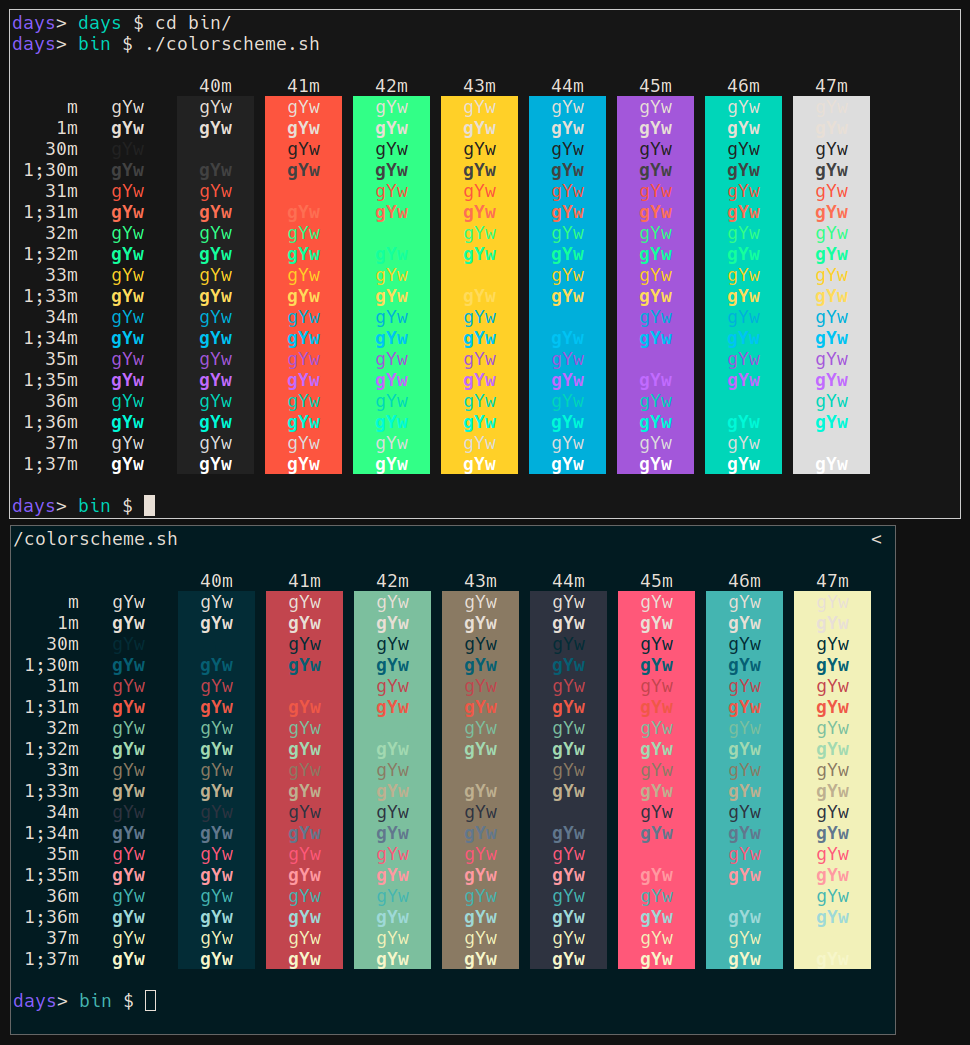Click the '1;34m' row label in top terminal
Screen dimensions: 970x1045
(51, 338)
